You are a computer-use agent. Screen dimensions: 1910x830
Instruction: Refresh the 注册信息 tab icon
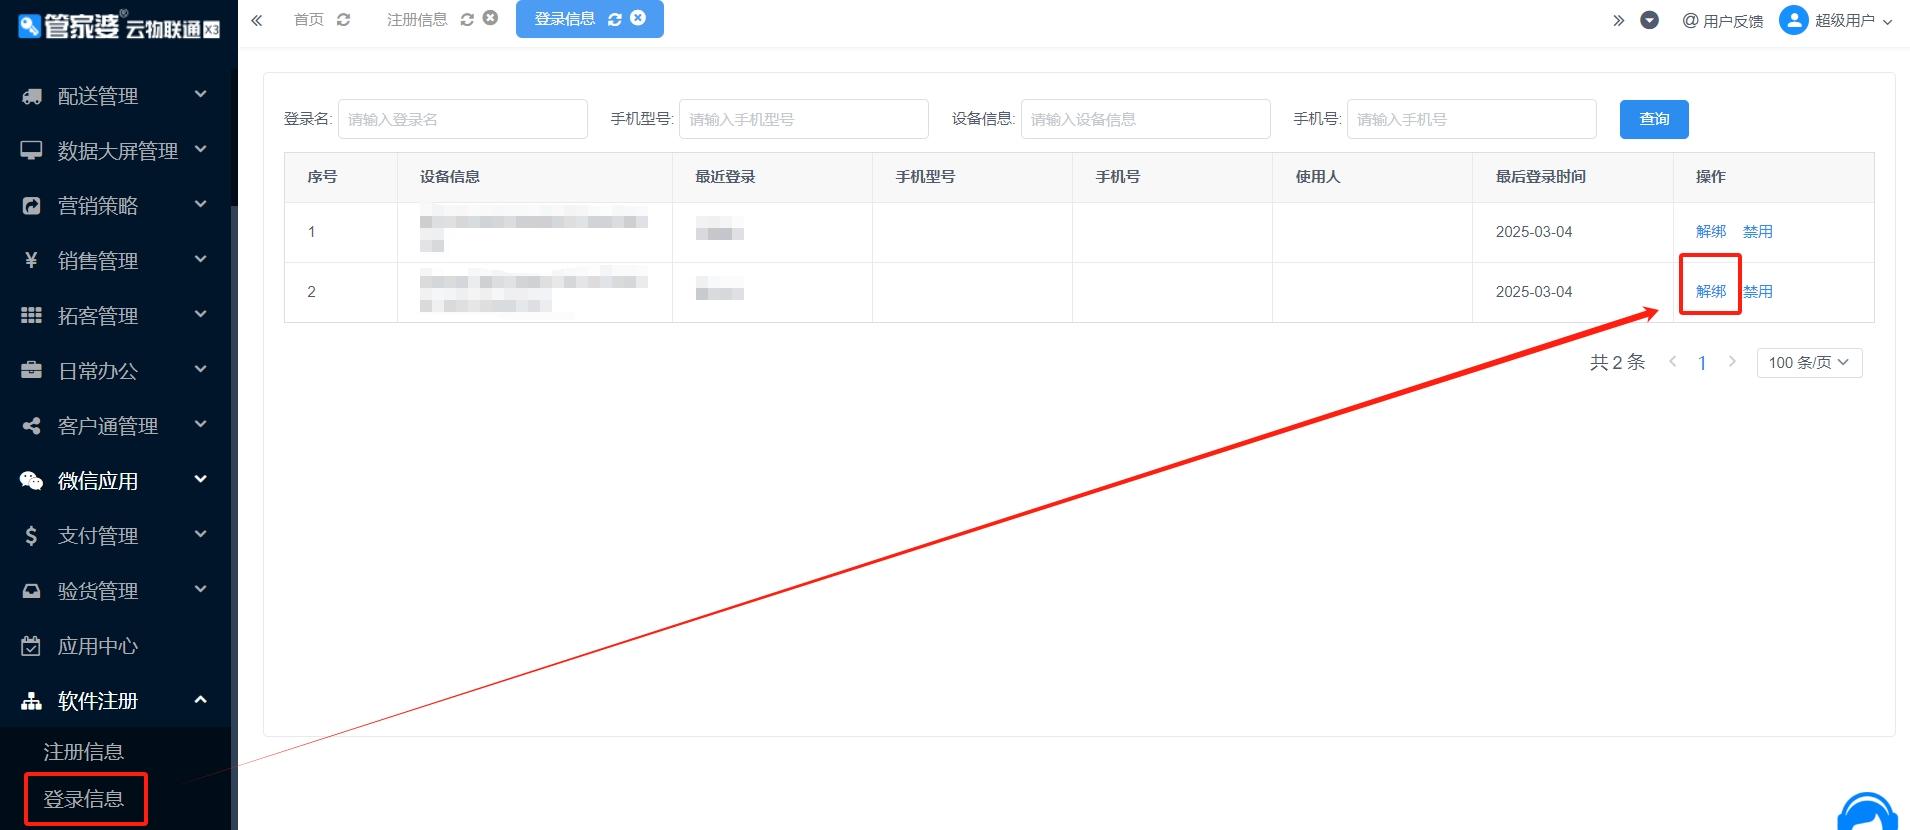tap(467, 20)
